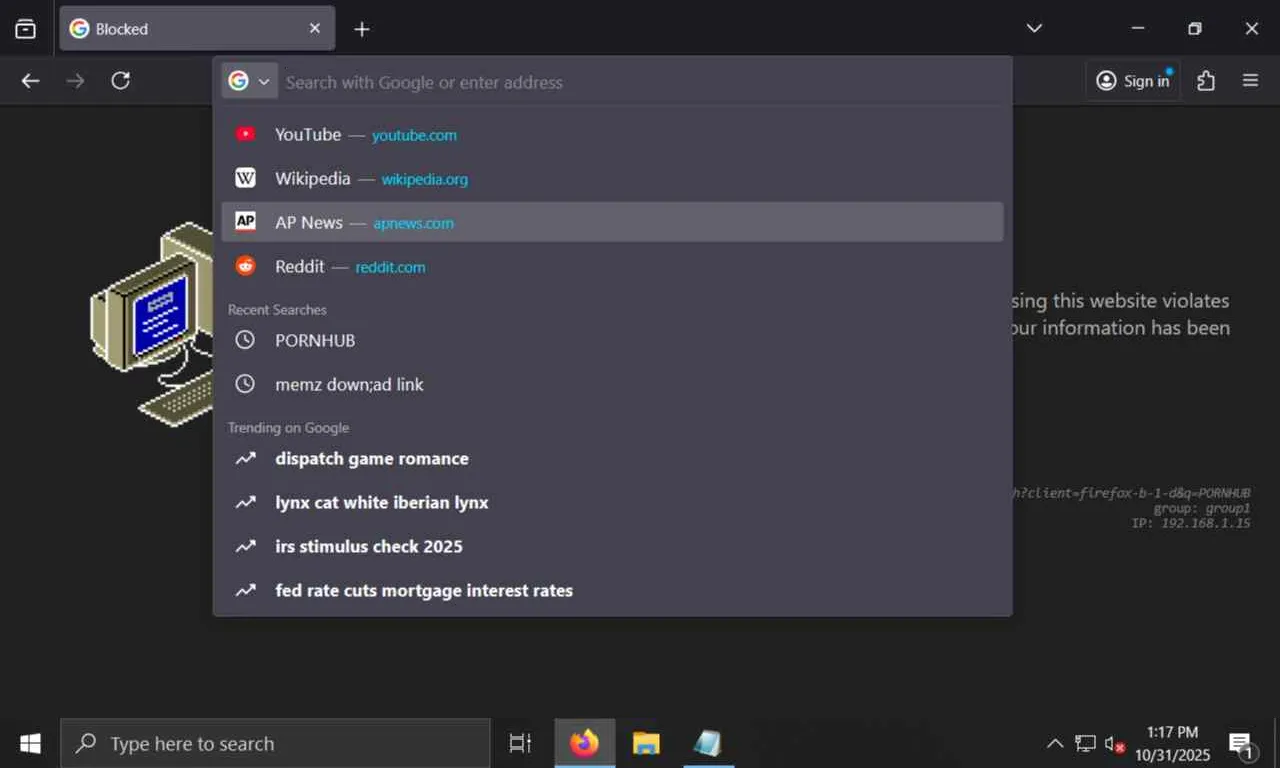Select trending 'irs stimulus check 2025'
Screen dimensions: 1280x768
pyautogui.click(x=612, y=546)
